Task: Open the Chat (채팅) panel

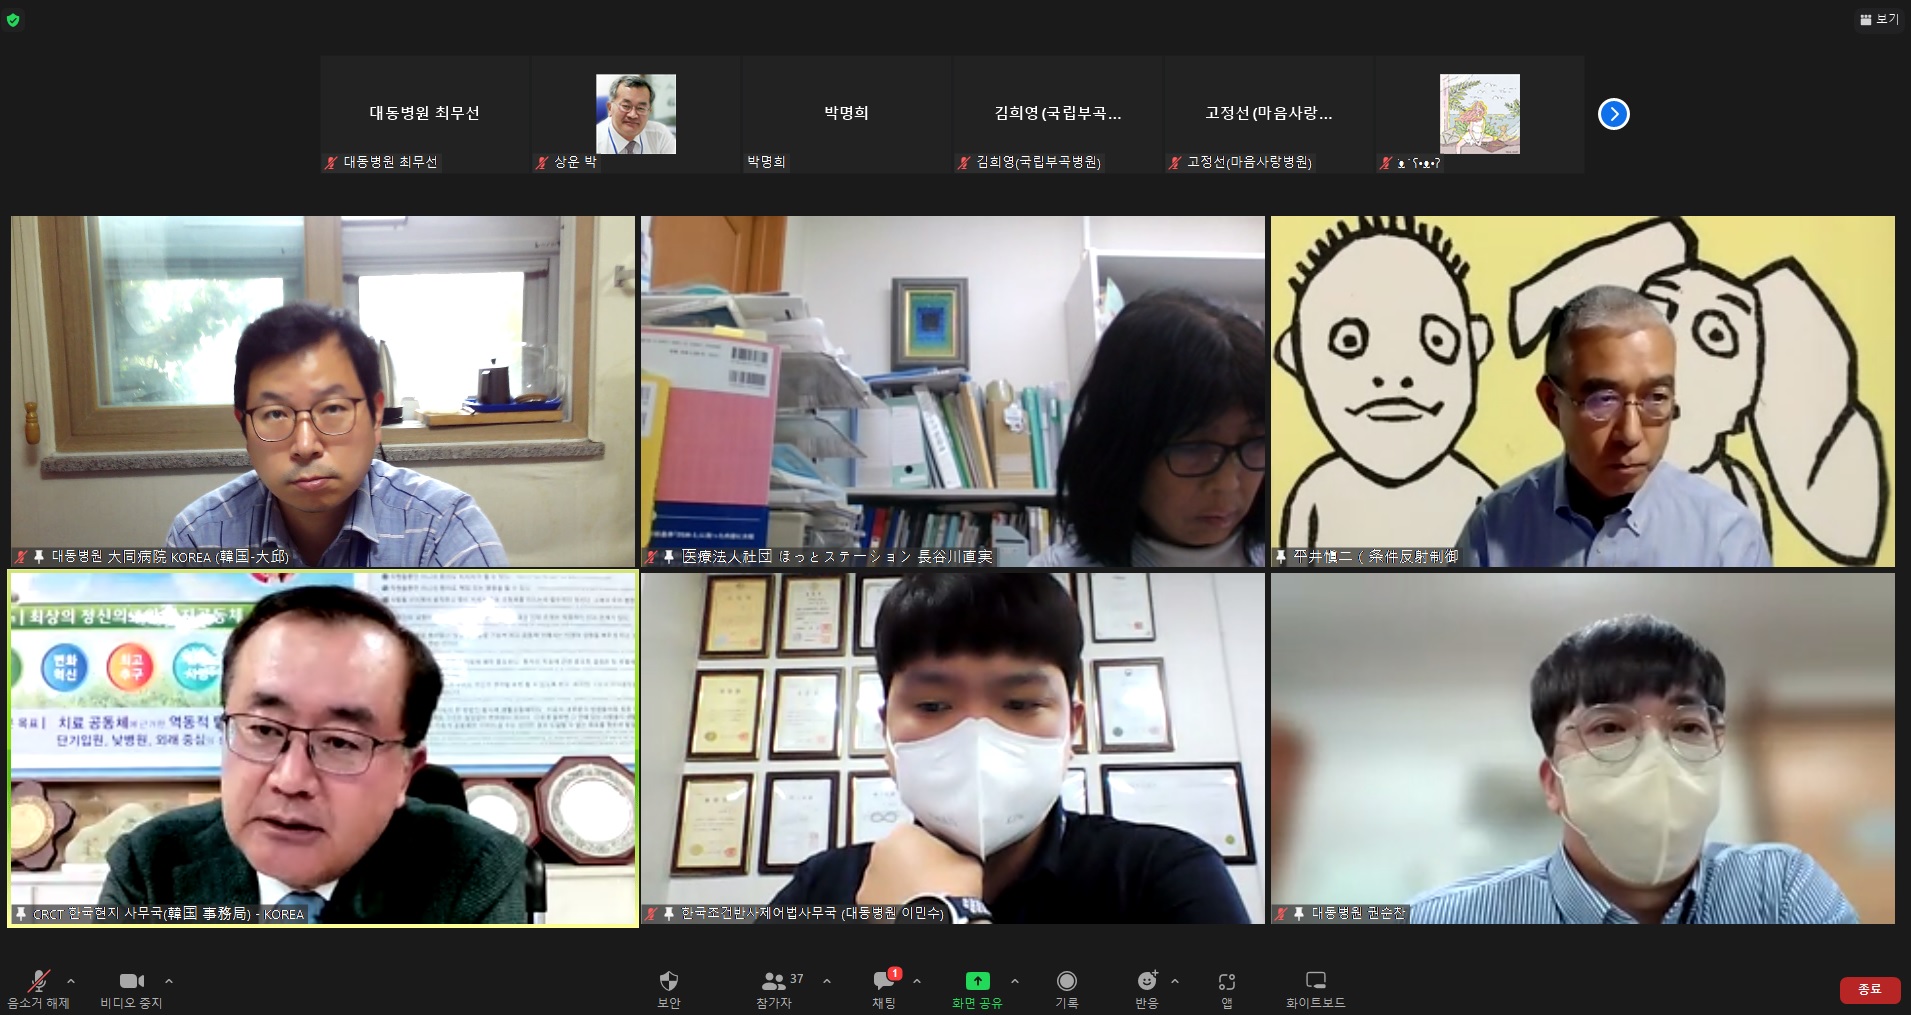Action: tap(884, 981)
